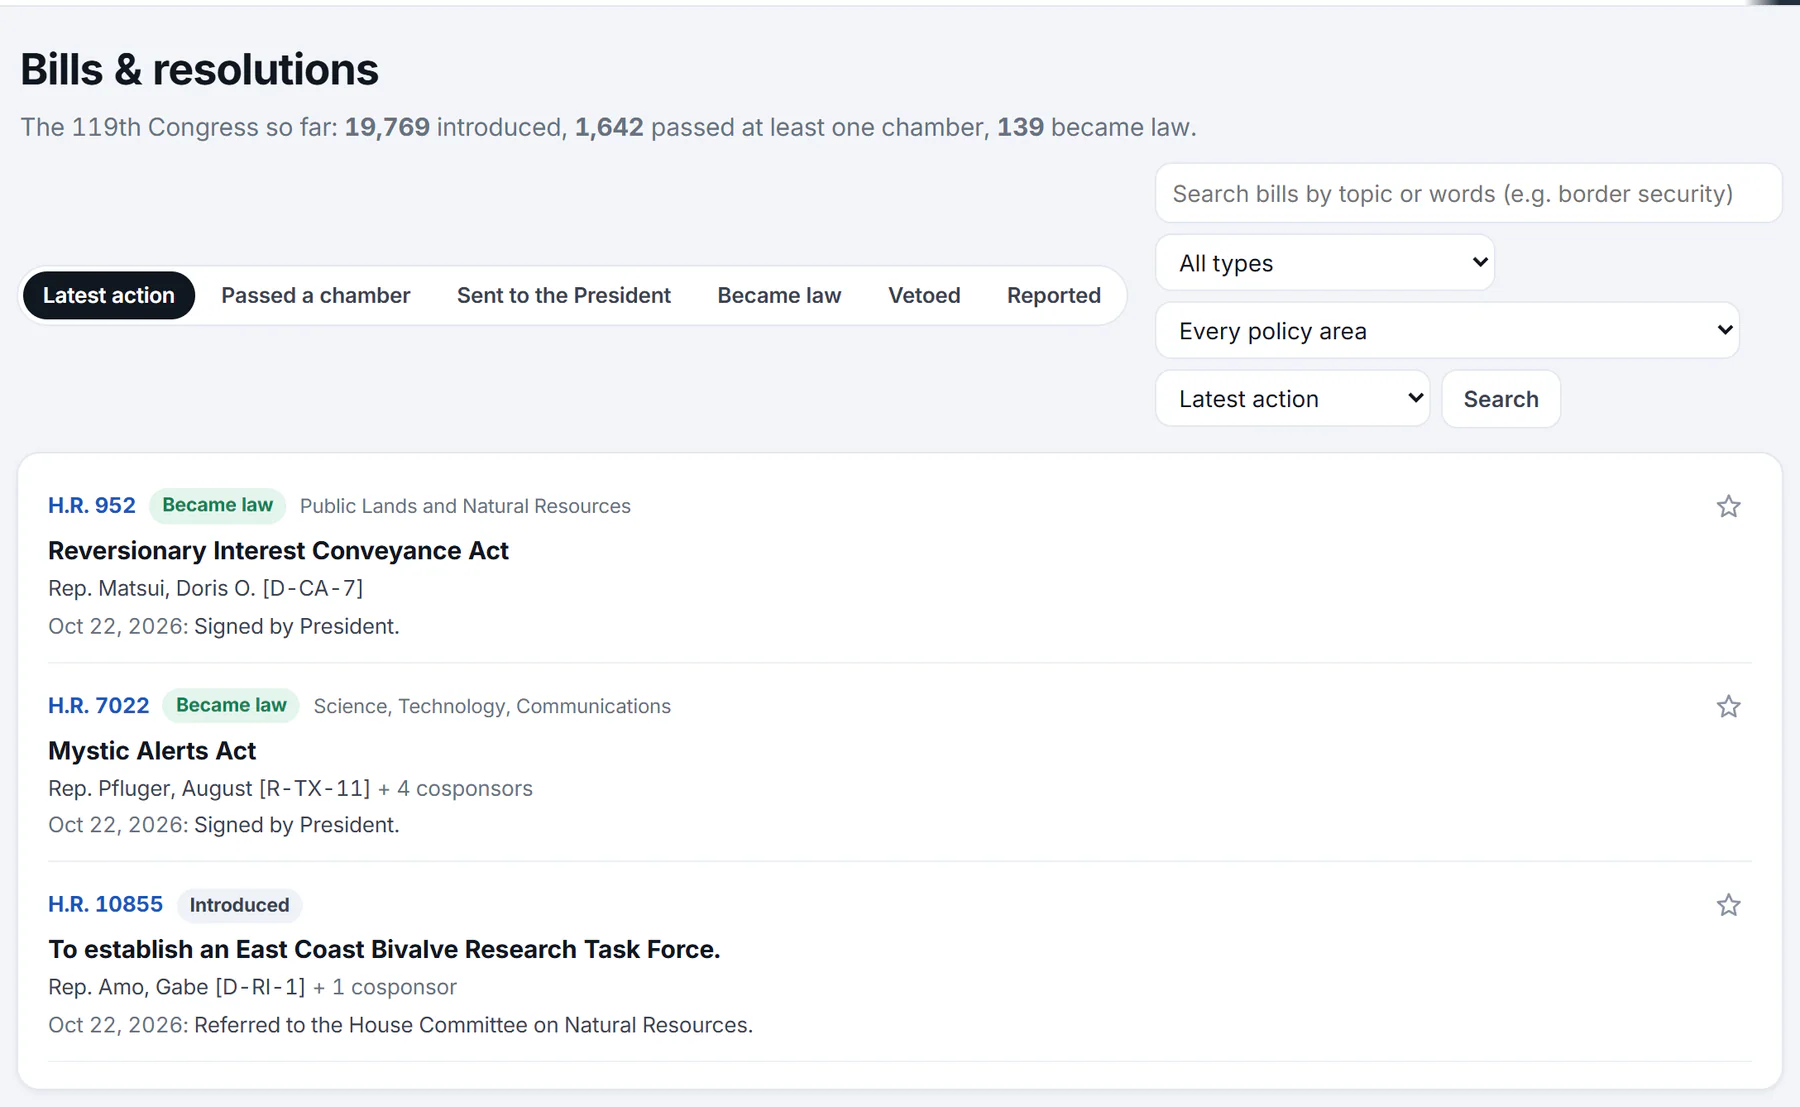This screenshot has height=1107, width=1800.
Task: Open the H.R. 952 link
Action: pyautogui.click(x=92, y=505)
